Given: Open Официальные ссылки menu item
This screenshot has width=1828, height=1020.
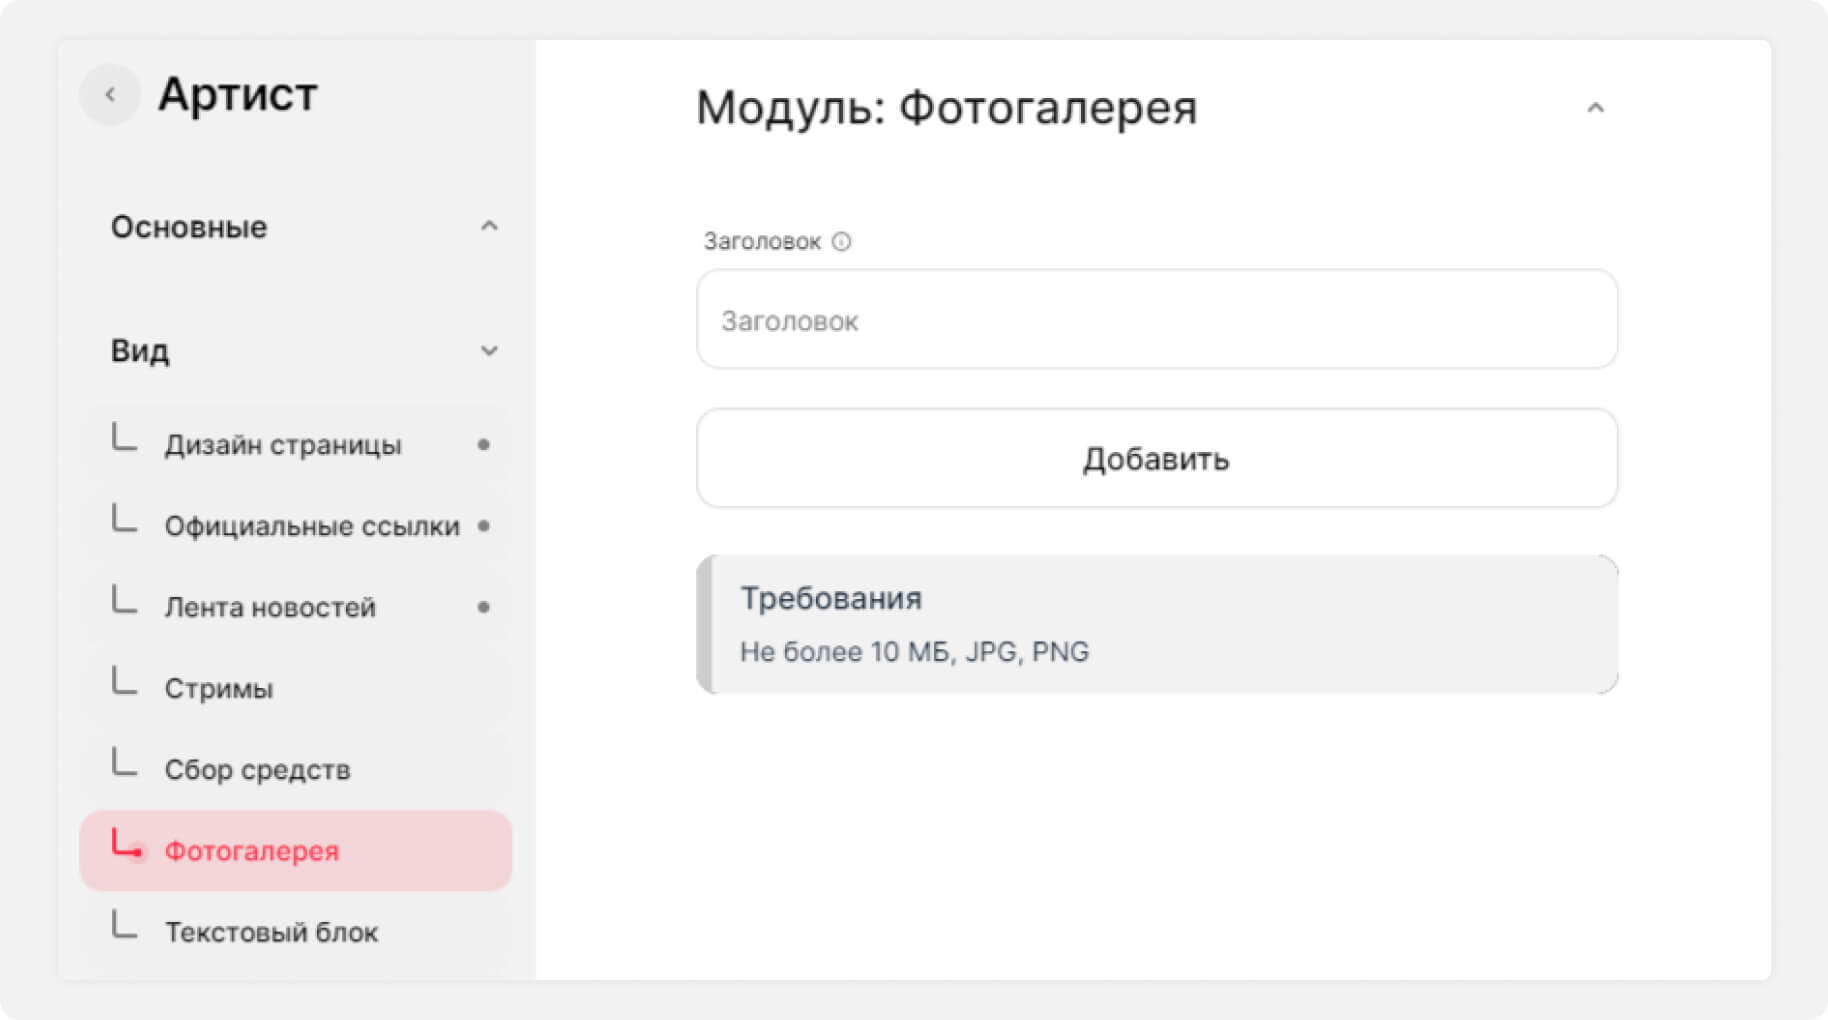Looking at the screenshot, I should 311,526.
